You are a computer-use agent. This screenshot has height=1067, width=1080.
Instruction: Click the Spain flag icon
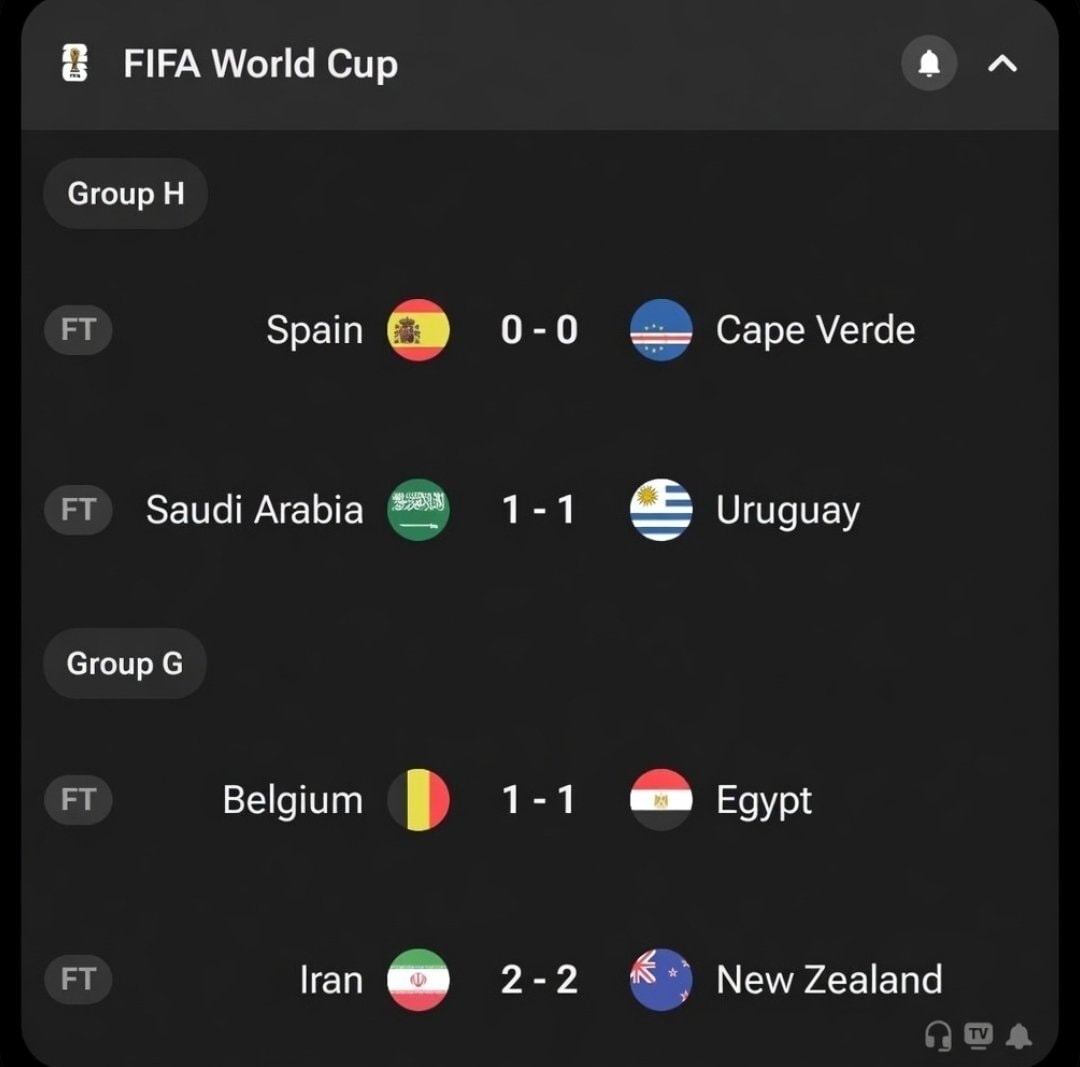pyautogui.click(x=418, y=330)
